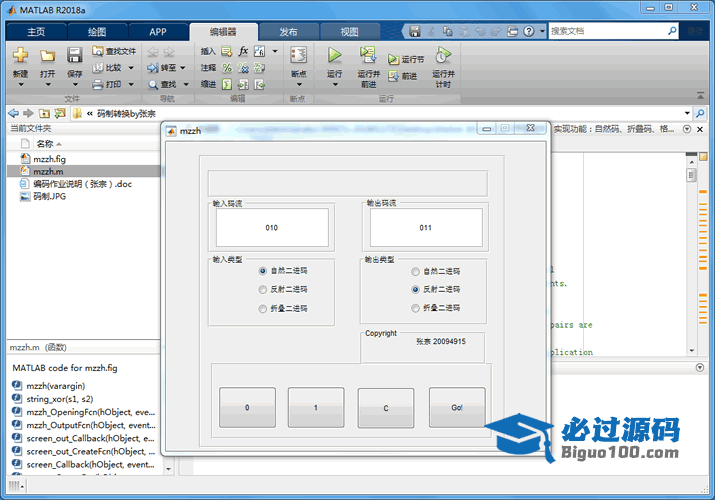Click the Print icon
715x500 pixels.
[x=98, y=84]
